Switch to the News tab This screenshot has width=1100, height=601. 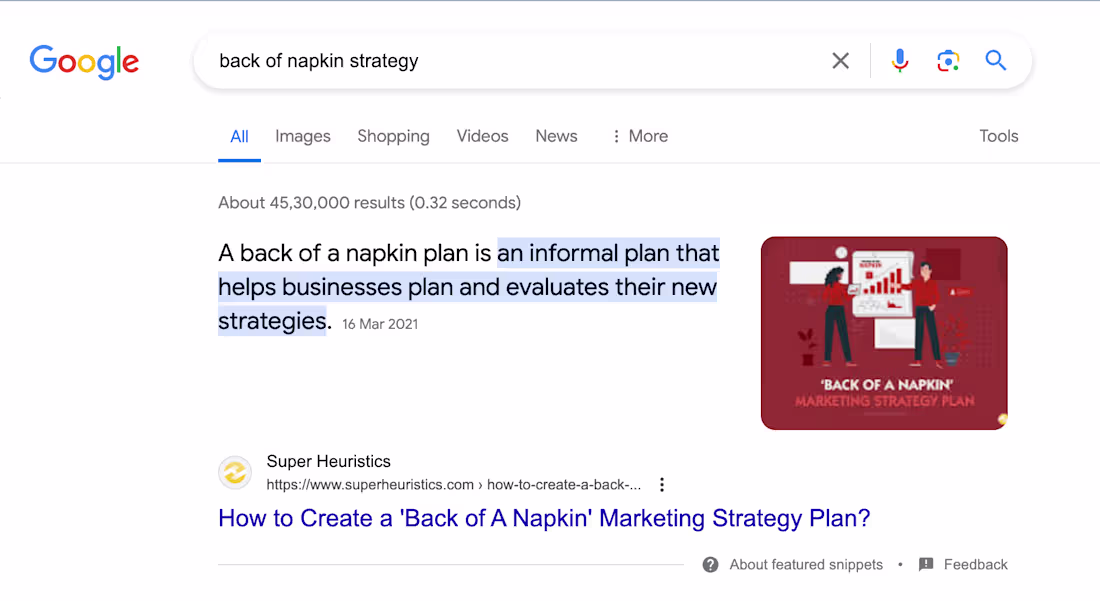click(x=556, y=136)
